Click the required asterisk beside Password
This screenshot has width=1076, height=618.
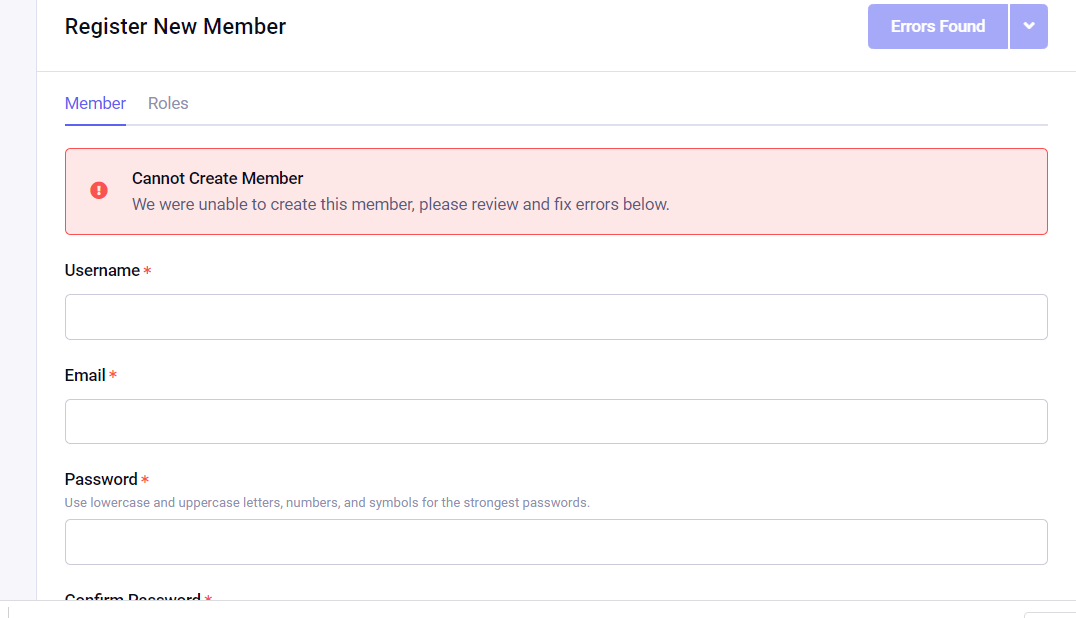144,479
